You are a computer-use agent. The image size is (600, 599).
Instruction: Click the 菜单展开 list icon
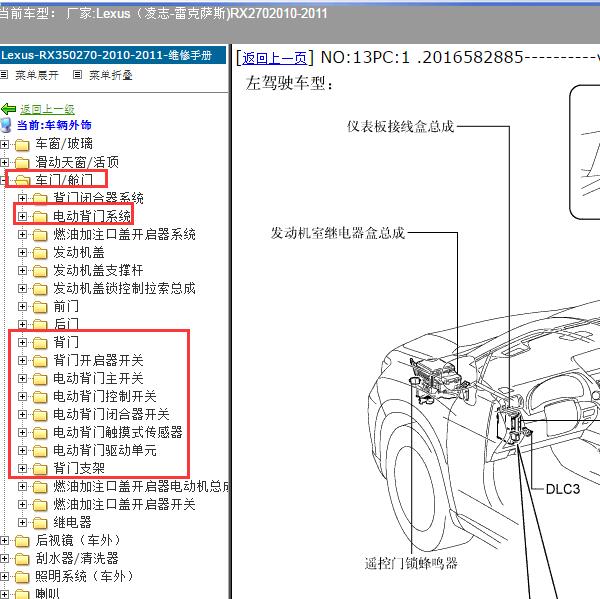(x=4, y=75)
